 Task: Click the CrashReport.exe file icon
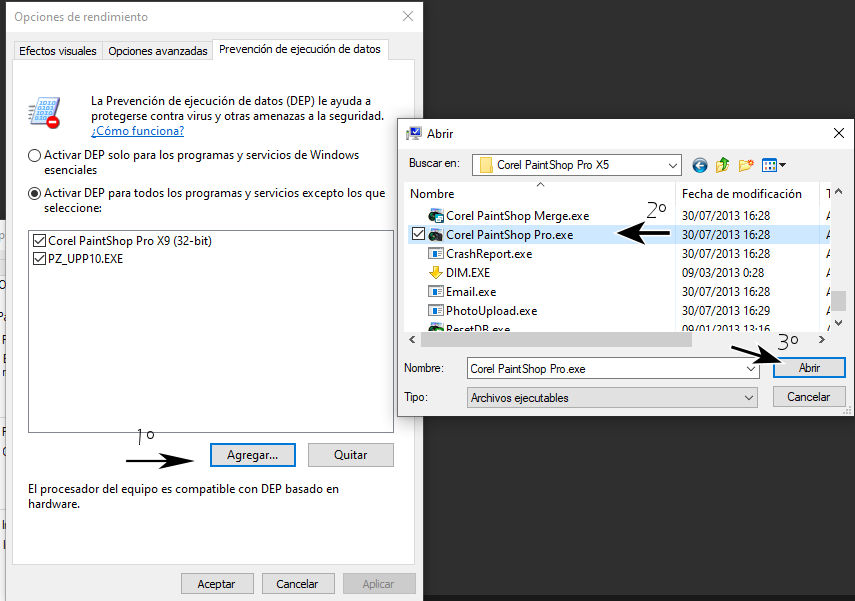tap(436, 254)
